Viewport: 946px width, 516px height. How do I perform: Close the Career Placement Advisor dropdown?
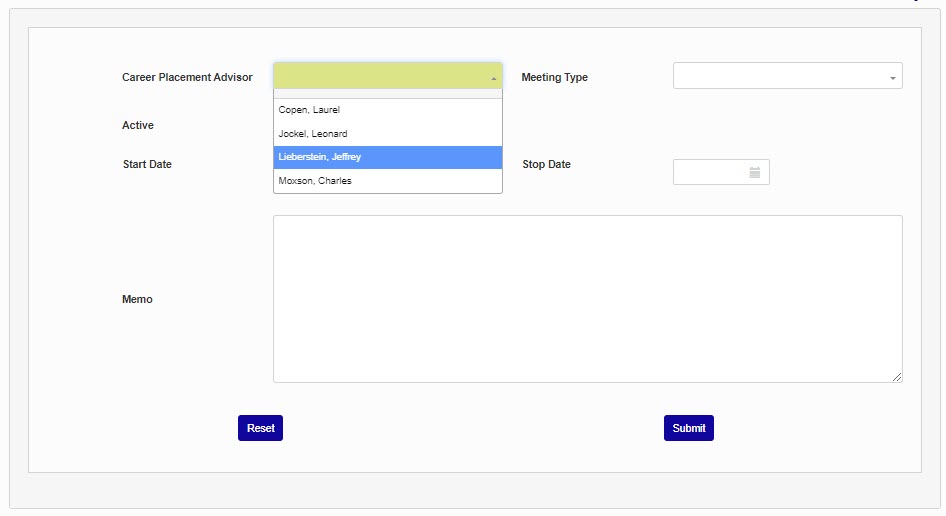tap(387, 76)
